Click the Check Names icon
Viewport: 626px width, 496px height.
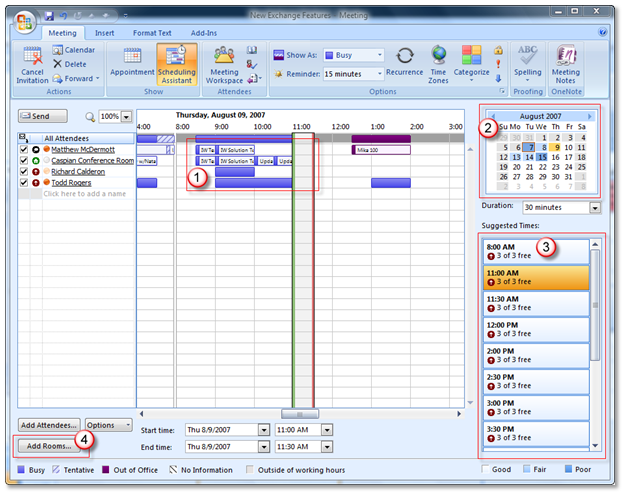pyautogui.click(x=252, y=64)
